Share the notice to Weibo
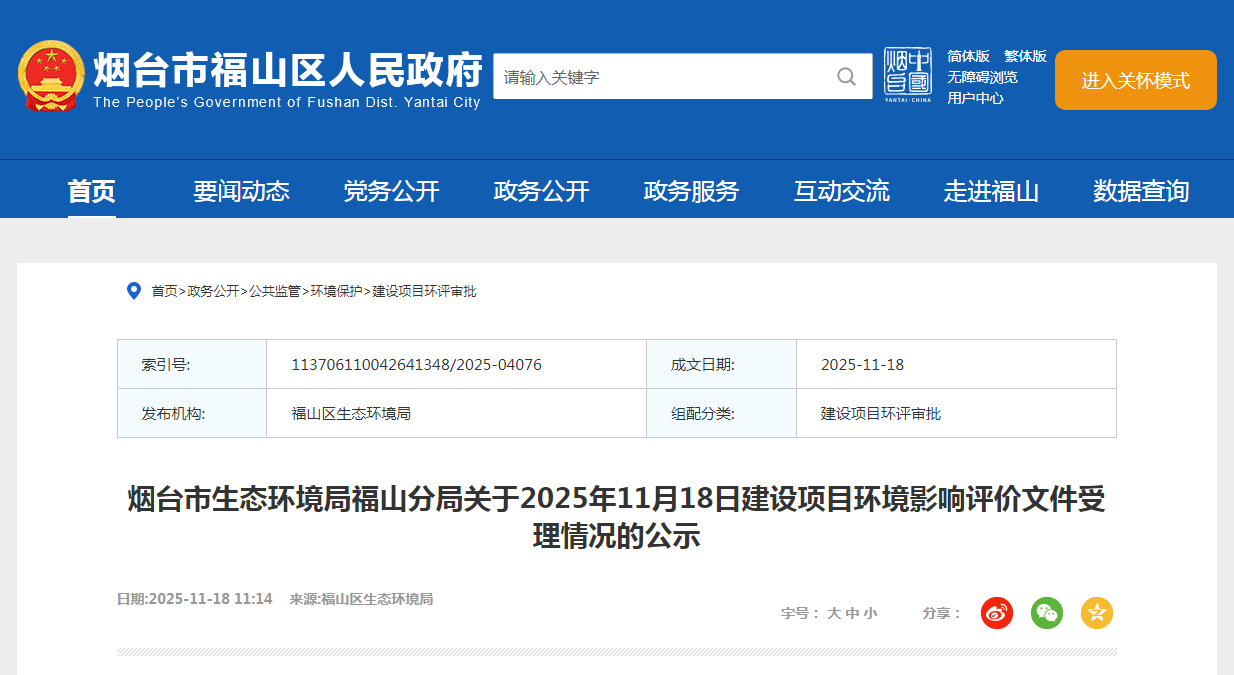This screenshot has height=675, width=1234. (996, 613)
